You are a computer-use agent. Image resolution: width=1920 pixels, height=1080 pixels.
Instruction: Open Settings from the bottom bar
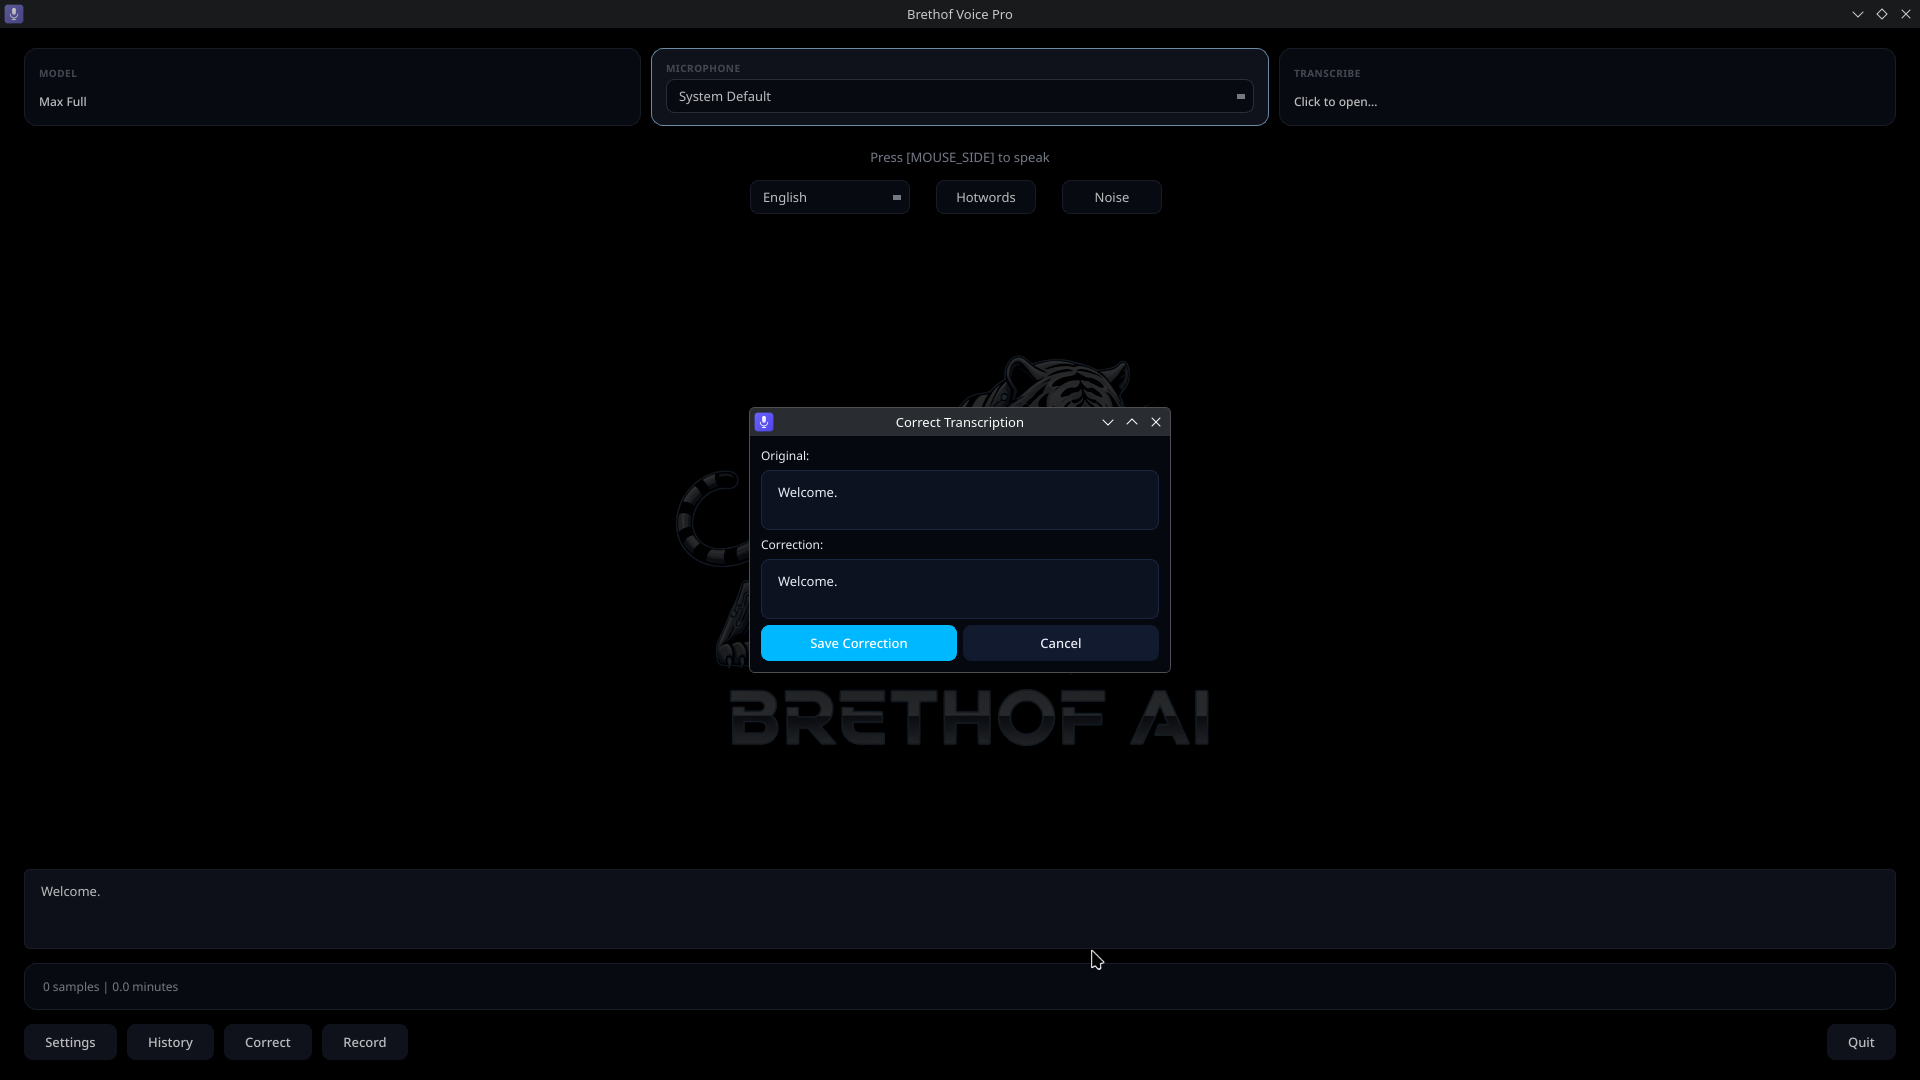(x=70, y=1042)
